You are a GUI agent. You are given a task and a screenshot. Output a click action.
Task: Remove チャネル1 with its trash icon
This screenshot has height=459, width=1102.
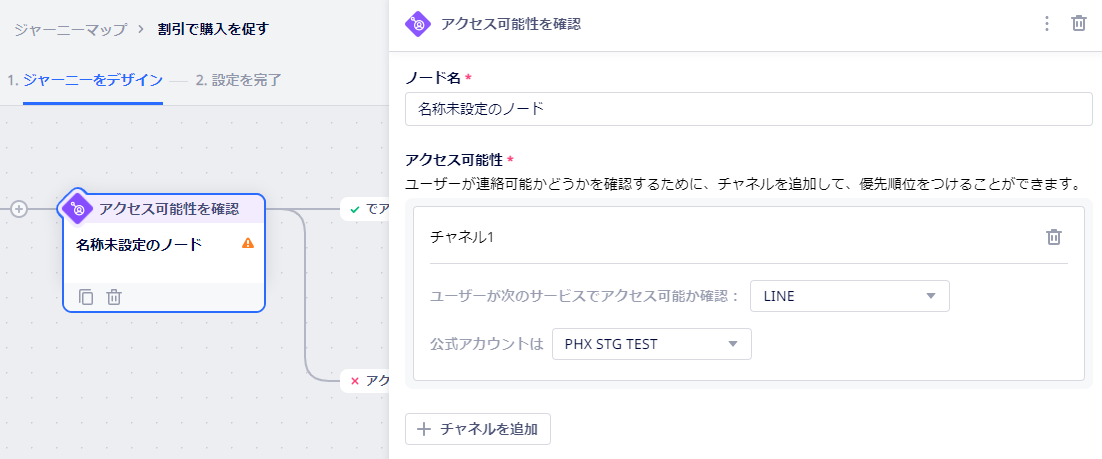point(1054,237)
